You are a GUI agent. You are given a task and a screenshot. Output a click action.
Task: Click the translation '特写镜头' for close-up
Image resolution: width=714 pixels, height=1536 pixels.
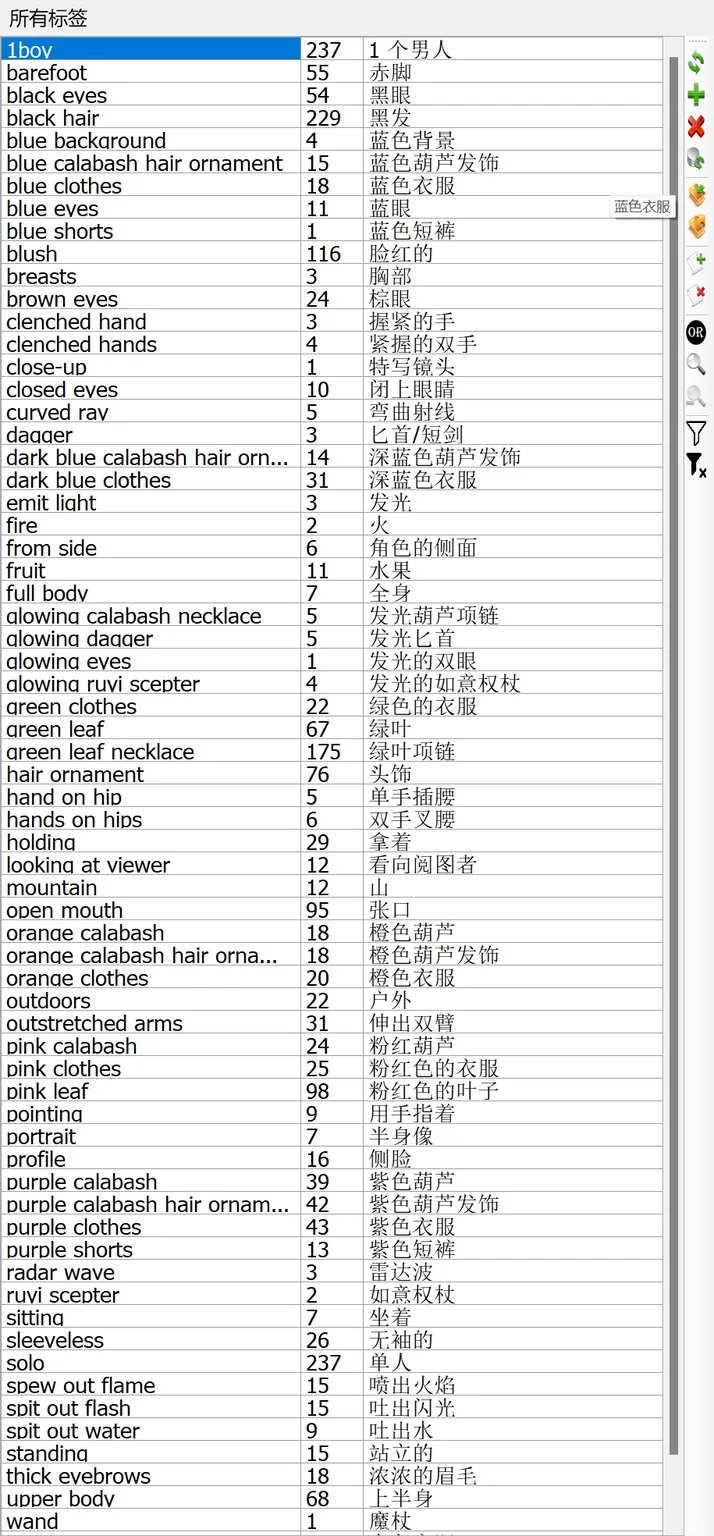tap(413, 366)
